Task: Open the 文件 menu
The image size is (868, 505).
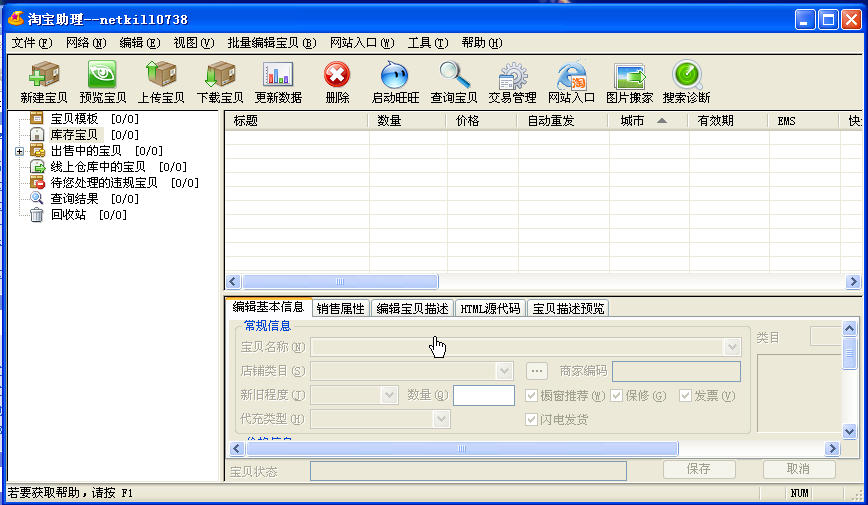Action: pos(32,43)
